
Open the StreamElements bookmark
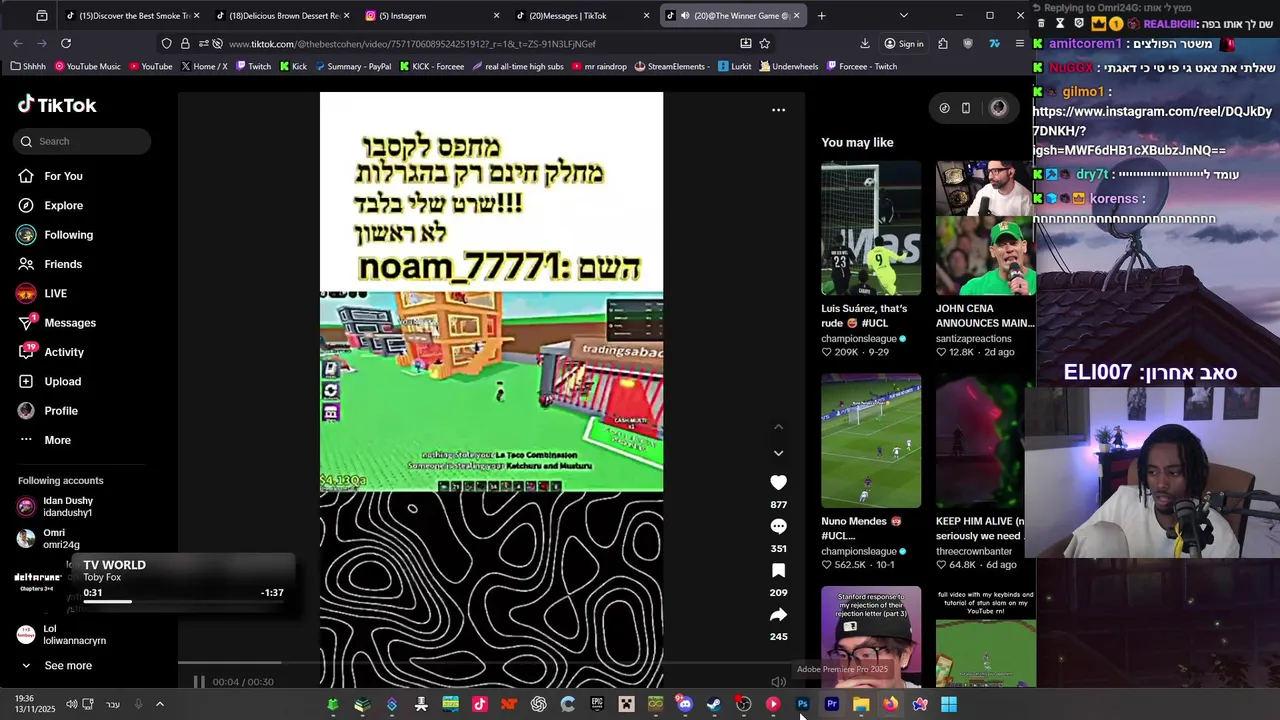[672, 67]
